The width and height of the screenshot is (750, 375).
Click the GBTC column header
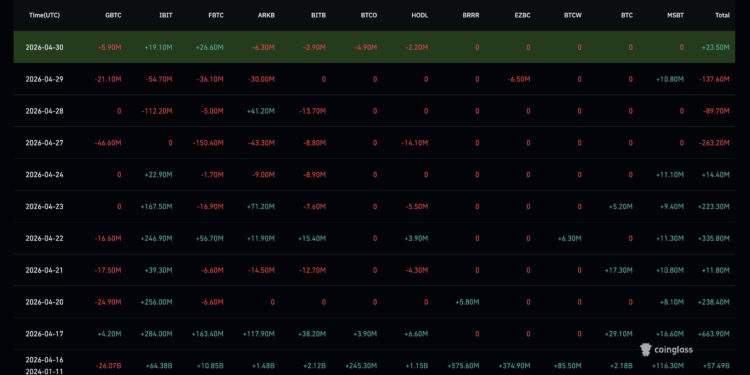[113, 15]
